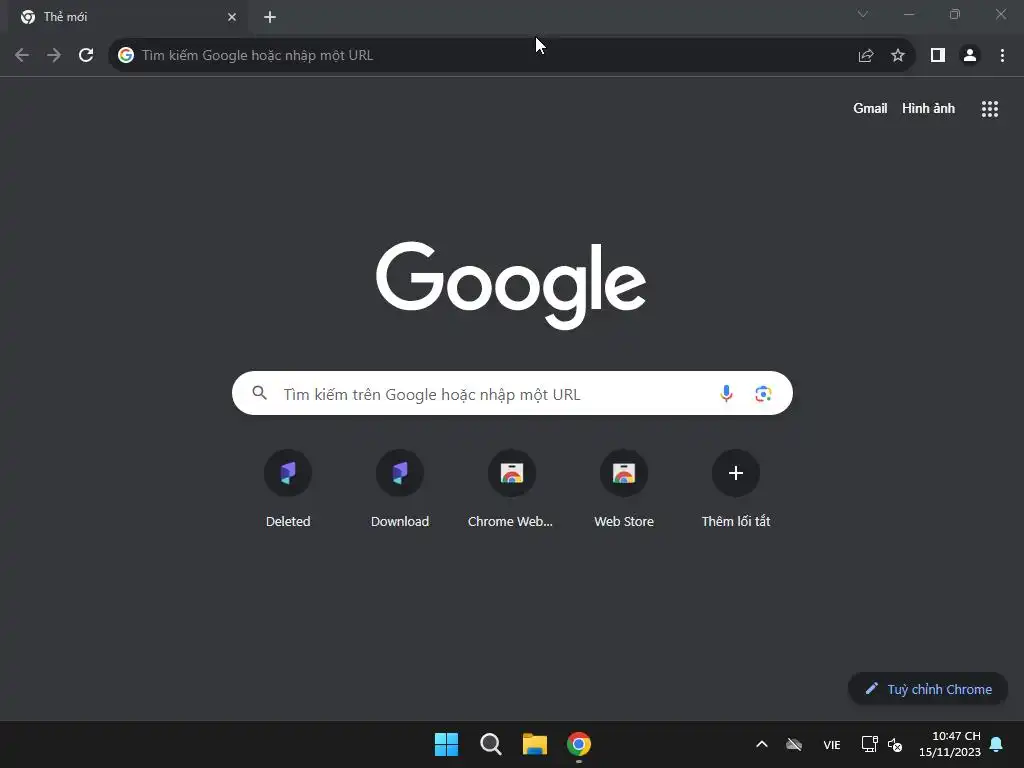
Task: Reload the current page
Action: click(86, 56)
